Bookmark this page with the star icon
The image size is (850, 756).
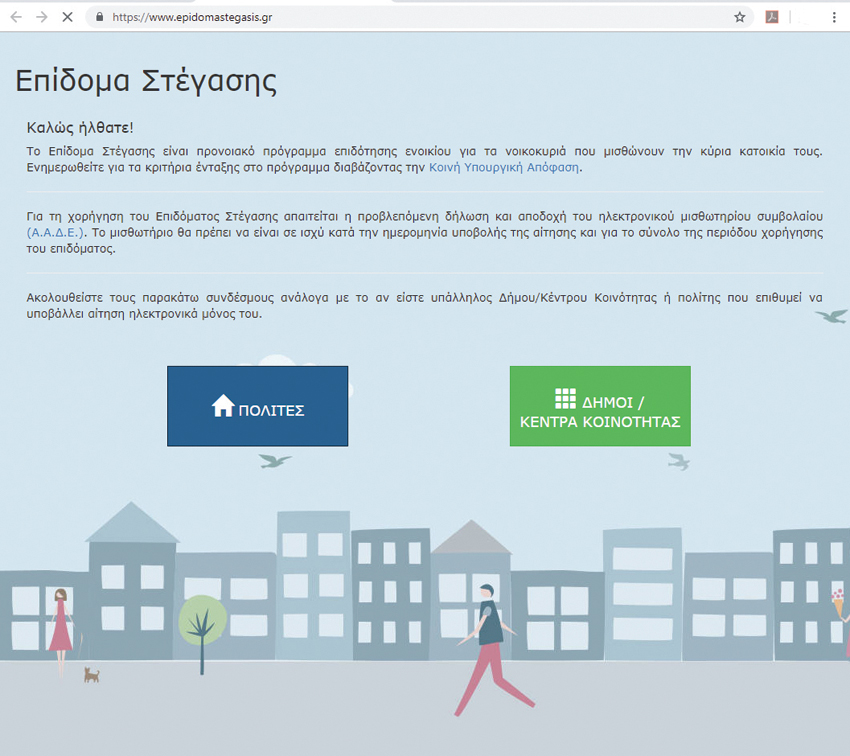coord(739,17)
